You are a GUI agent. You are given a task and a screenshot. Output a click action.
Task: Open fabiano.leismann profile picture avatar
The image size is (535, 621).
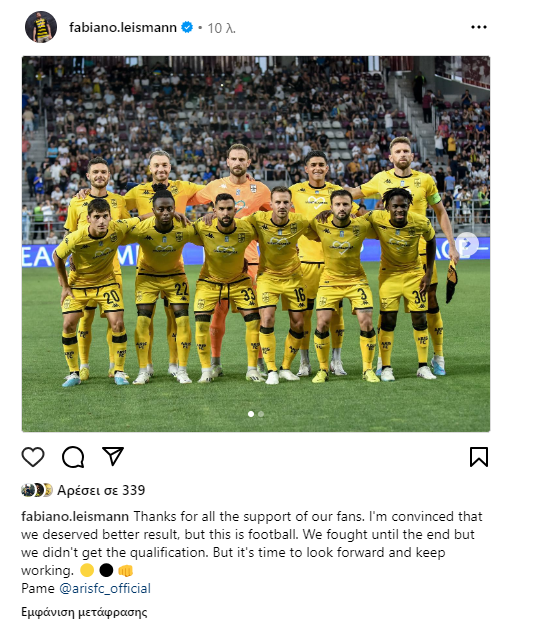point(41,27)
